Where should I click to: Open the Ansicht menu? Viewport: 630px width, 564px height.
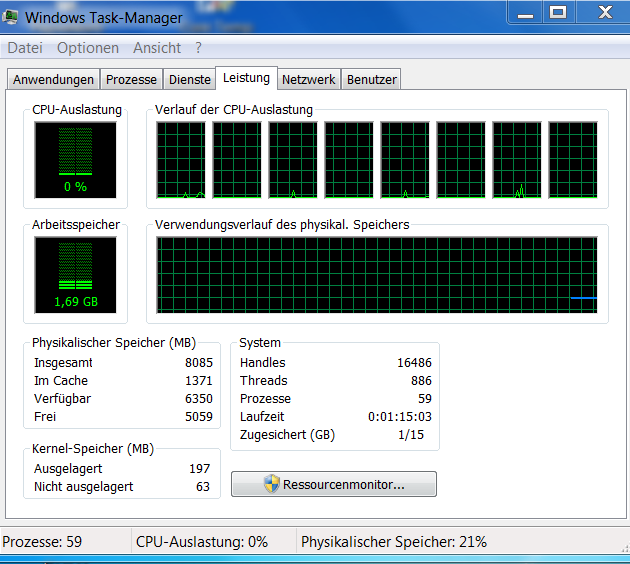point(157,48)
